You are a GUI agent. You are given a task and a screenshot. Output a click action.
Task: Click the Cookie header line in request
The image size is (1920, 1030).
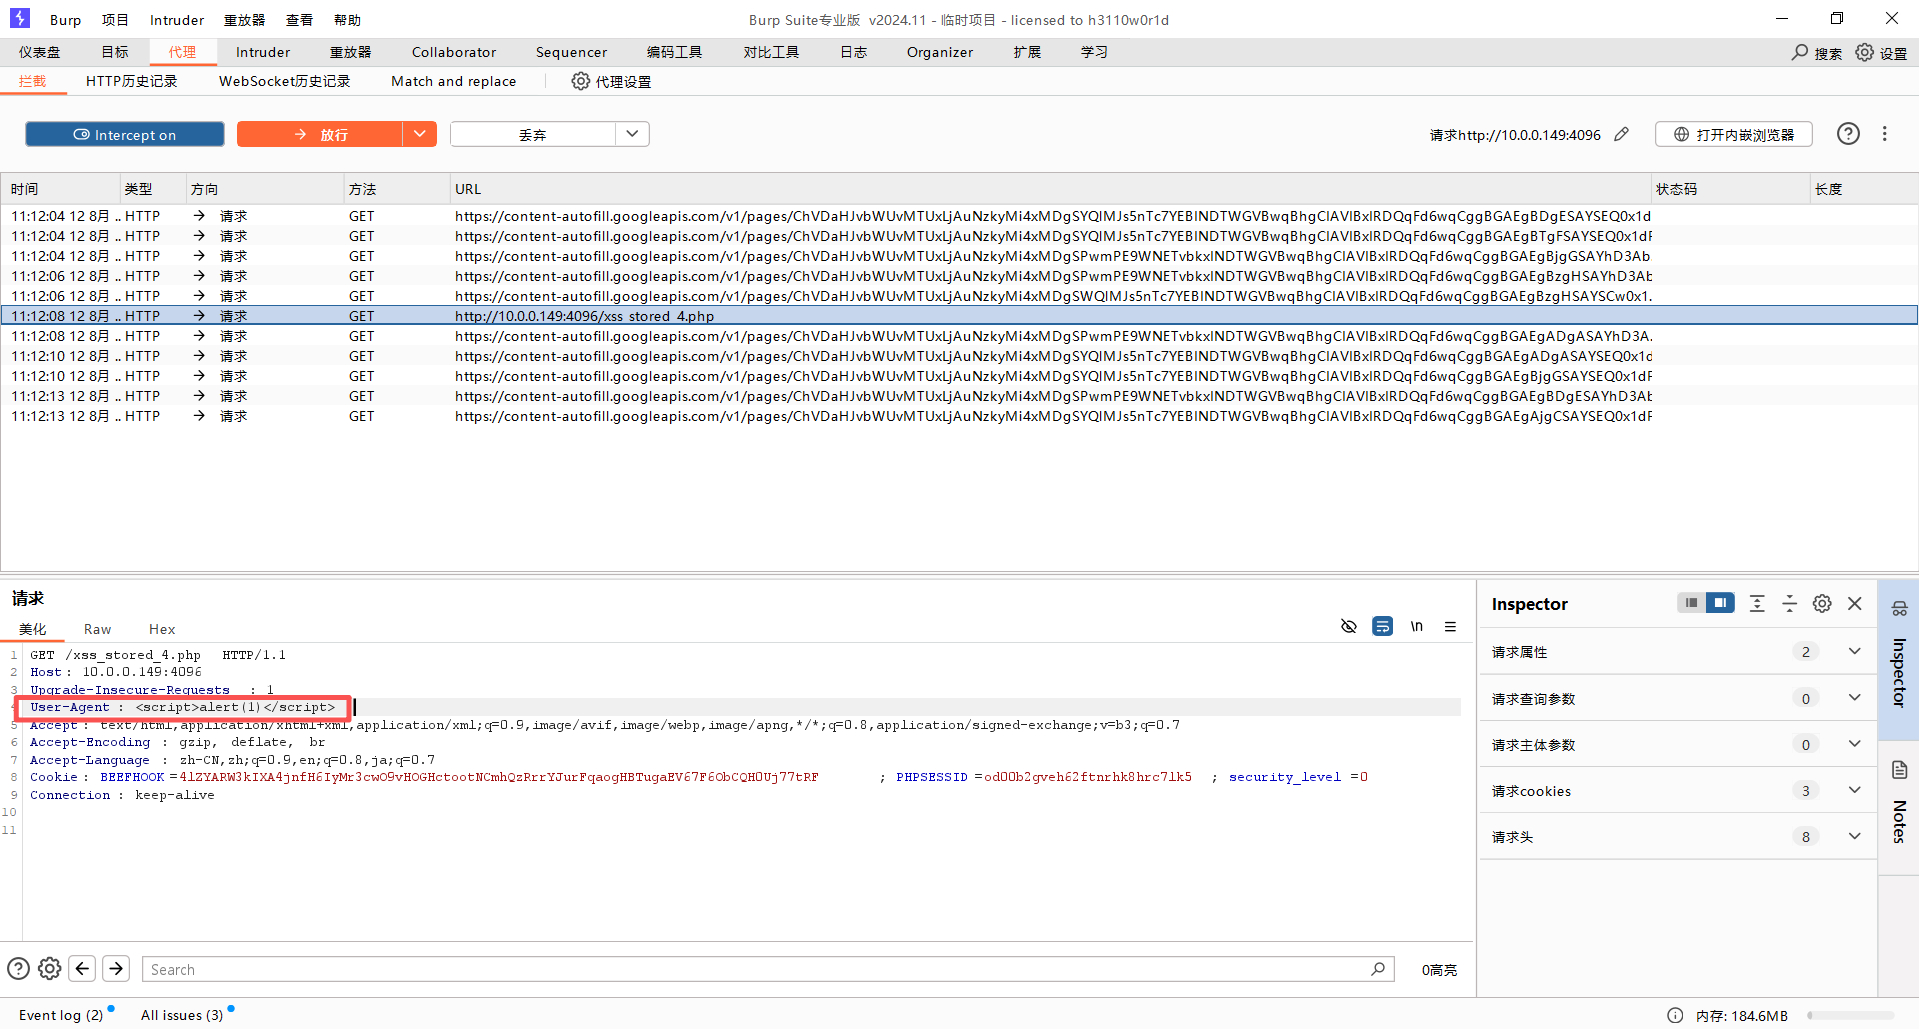pos(699,777)
